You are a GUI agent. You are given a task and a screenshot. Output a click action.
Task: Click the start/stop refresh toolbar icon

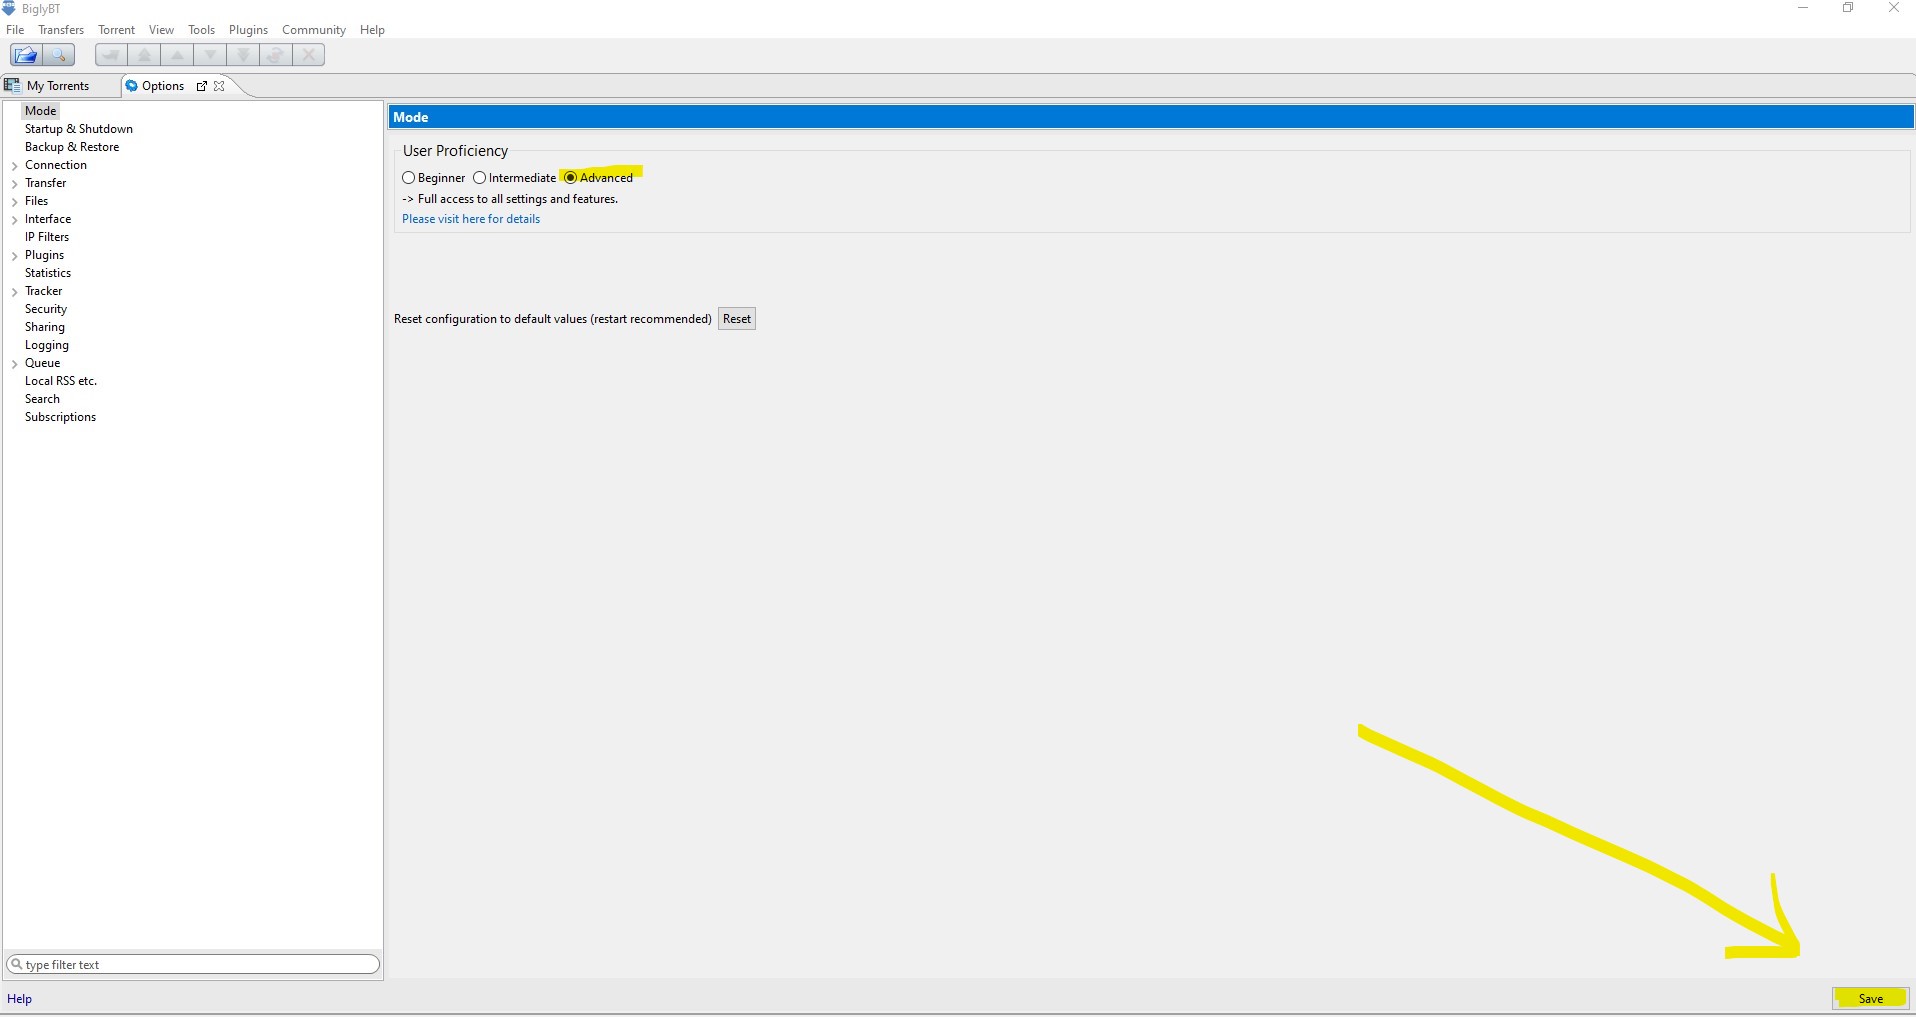pos(276,55)
